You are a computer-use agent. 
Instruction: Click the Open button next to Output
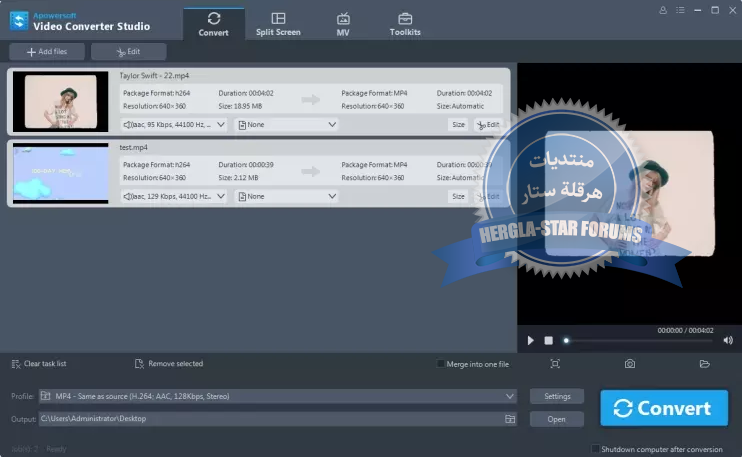556,419
